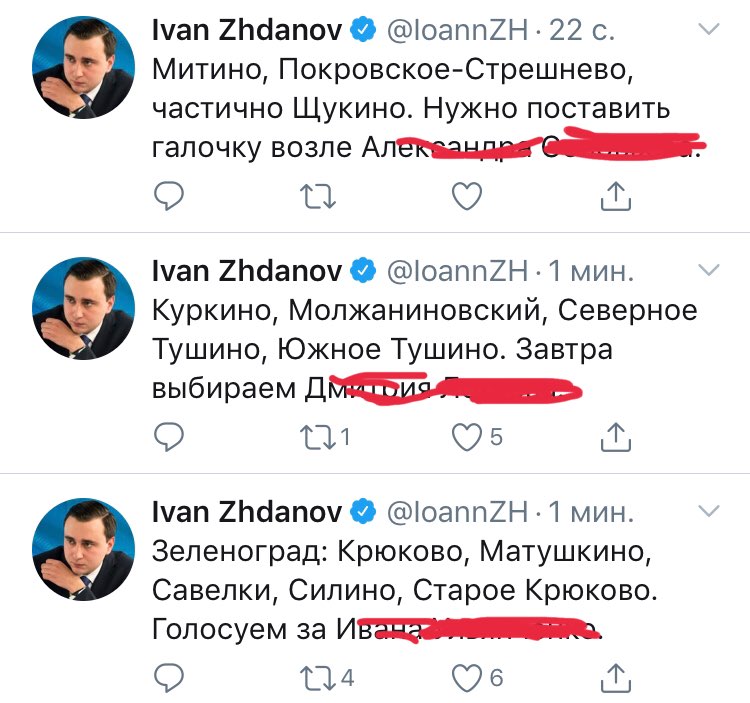Reply to the Куркино tweet
Image resolution: width=750 pixels, height=703 pixels.
170,436
